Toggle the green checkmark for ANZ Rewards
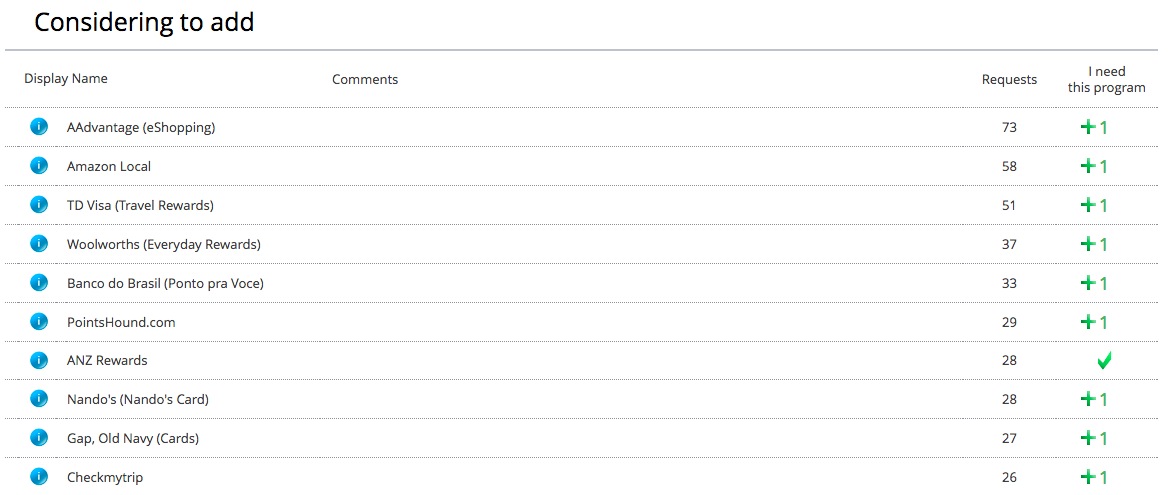 click(1104, 361)
